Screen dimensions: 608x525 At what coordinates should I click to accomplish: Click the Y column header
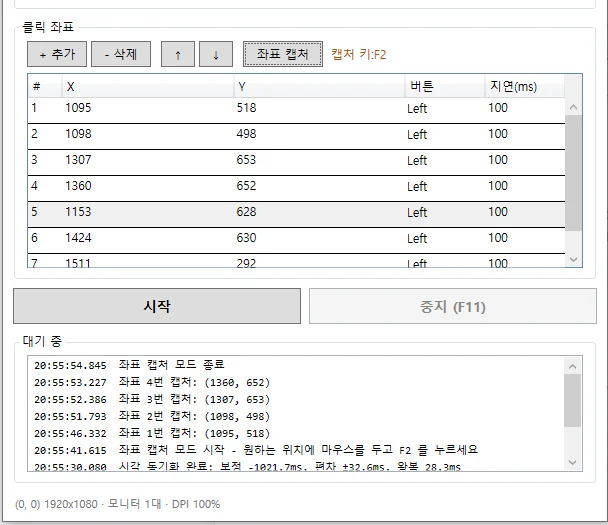pos(319,86)
